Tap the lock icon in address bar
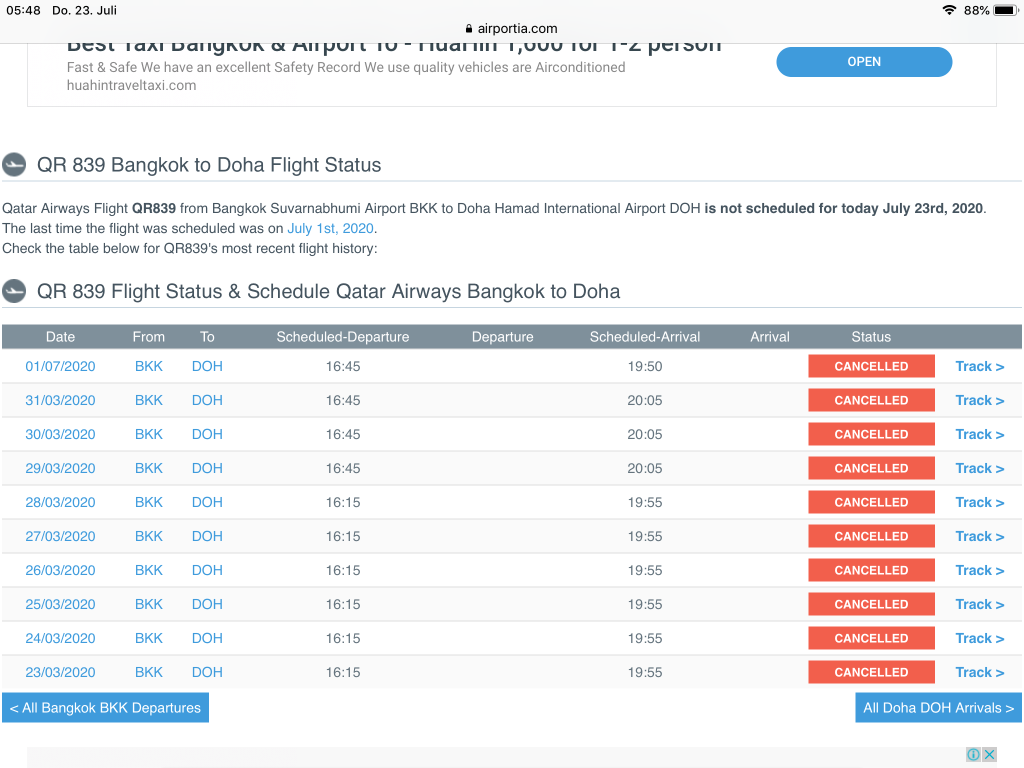The height and width of the screenshot is (768, 1024). pyautogui.click(x=469, y=29)
